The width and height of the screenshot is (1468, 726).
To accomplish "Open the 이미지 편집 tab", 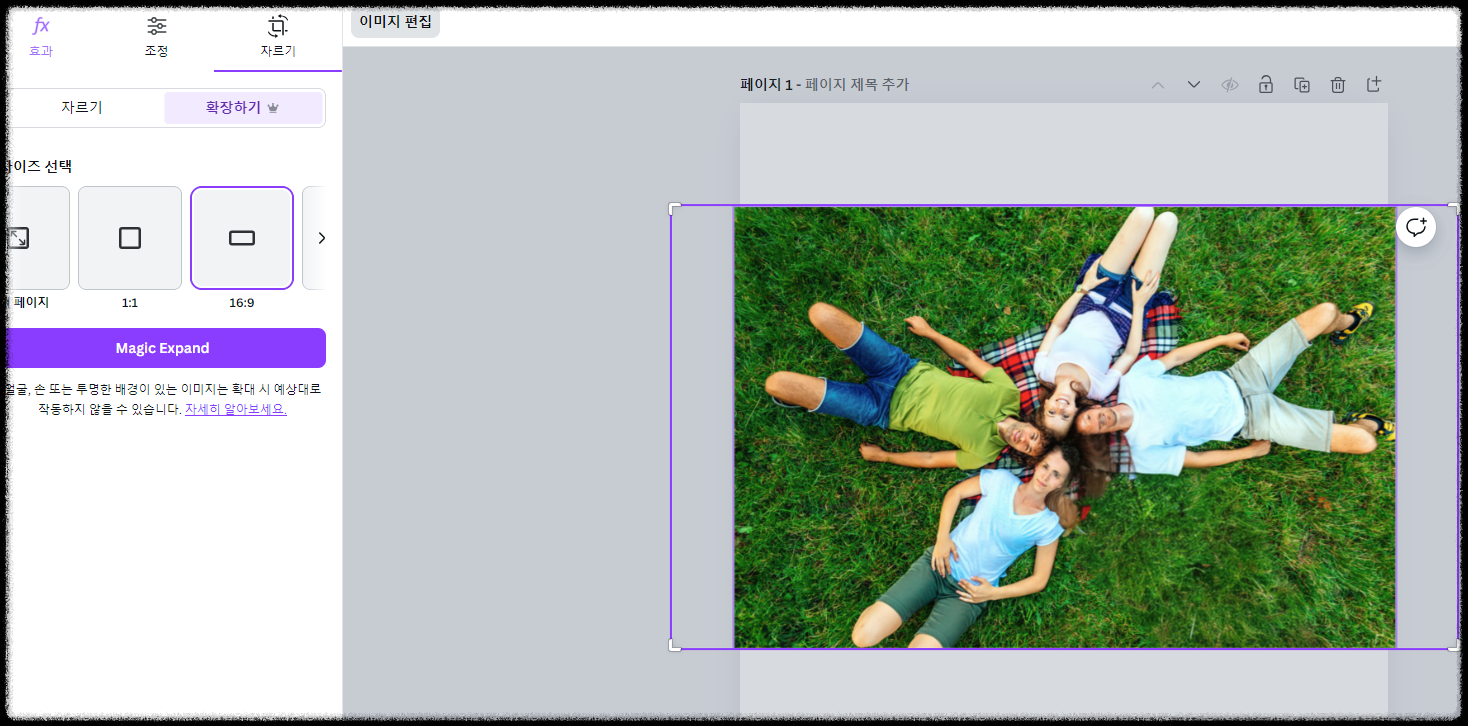I will coord(394,23).
